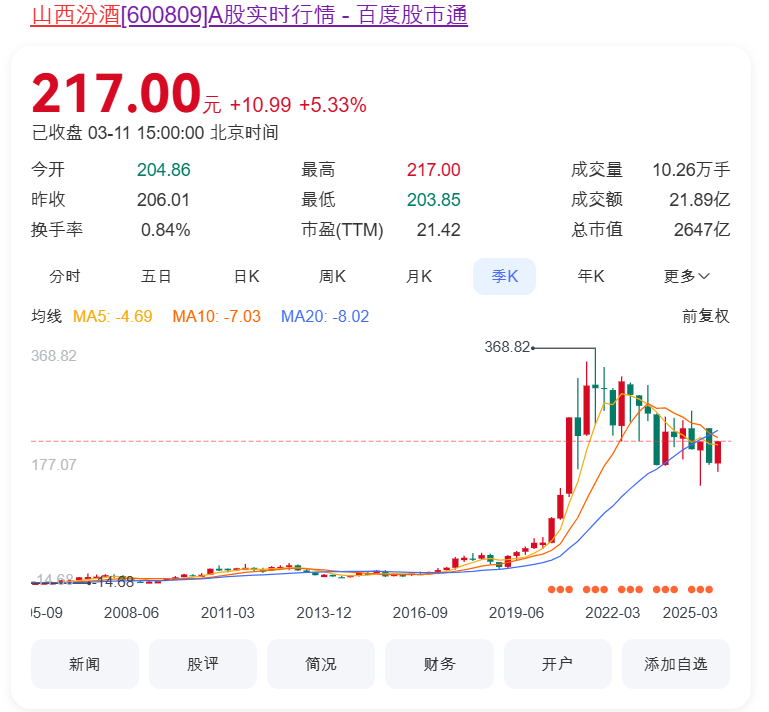Click the 昨收 value 206.01
Image resolution: width=769 pixels, height=712 pixels.
[x=163, y=200]
